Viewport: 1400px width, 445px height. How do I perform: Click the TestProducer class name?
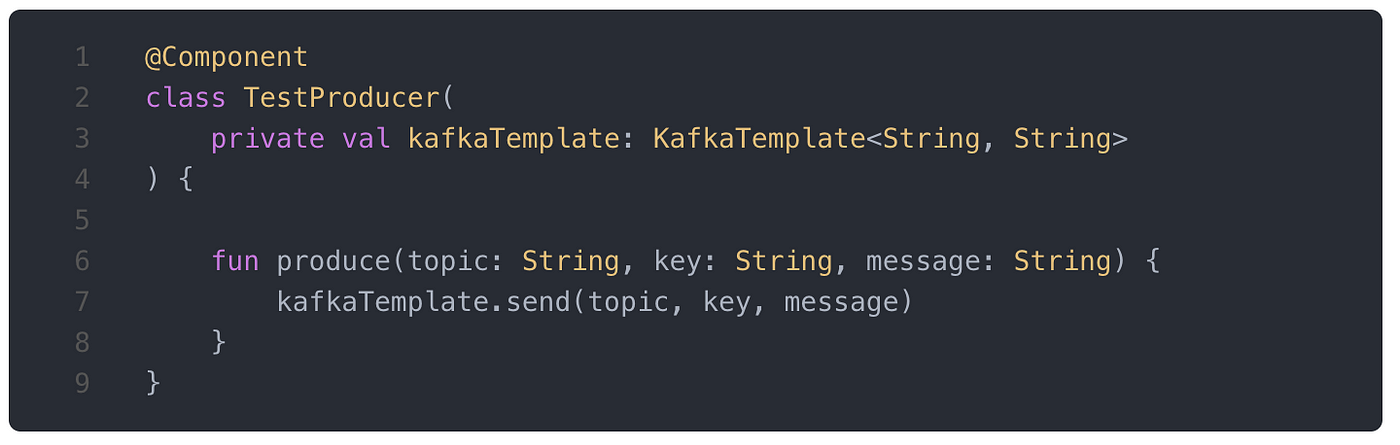[x=341, y=98]
